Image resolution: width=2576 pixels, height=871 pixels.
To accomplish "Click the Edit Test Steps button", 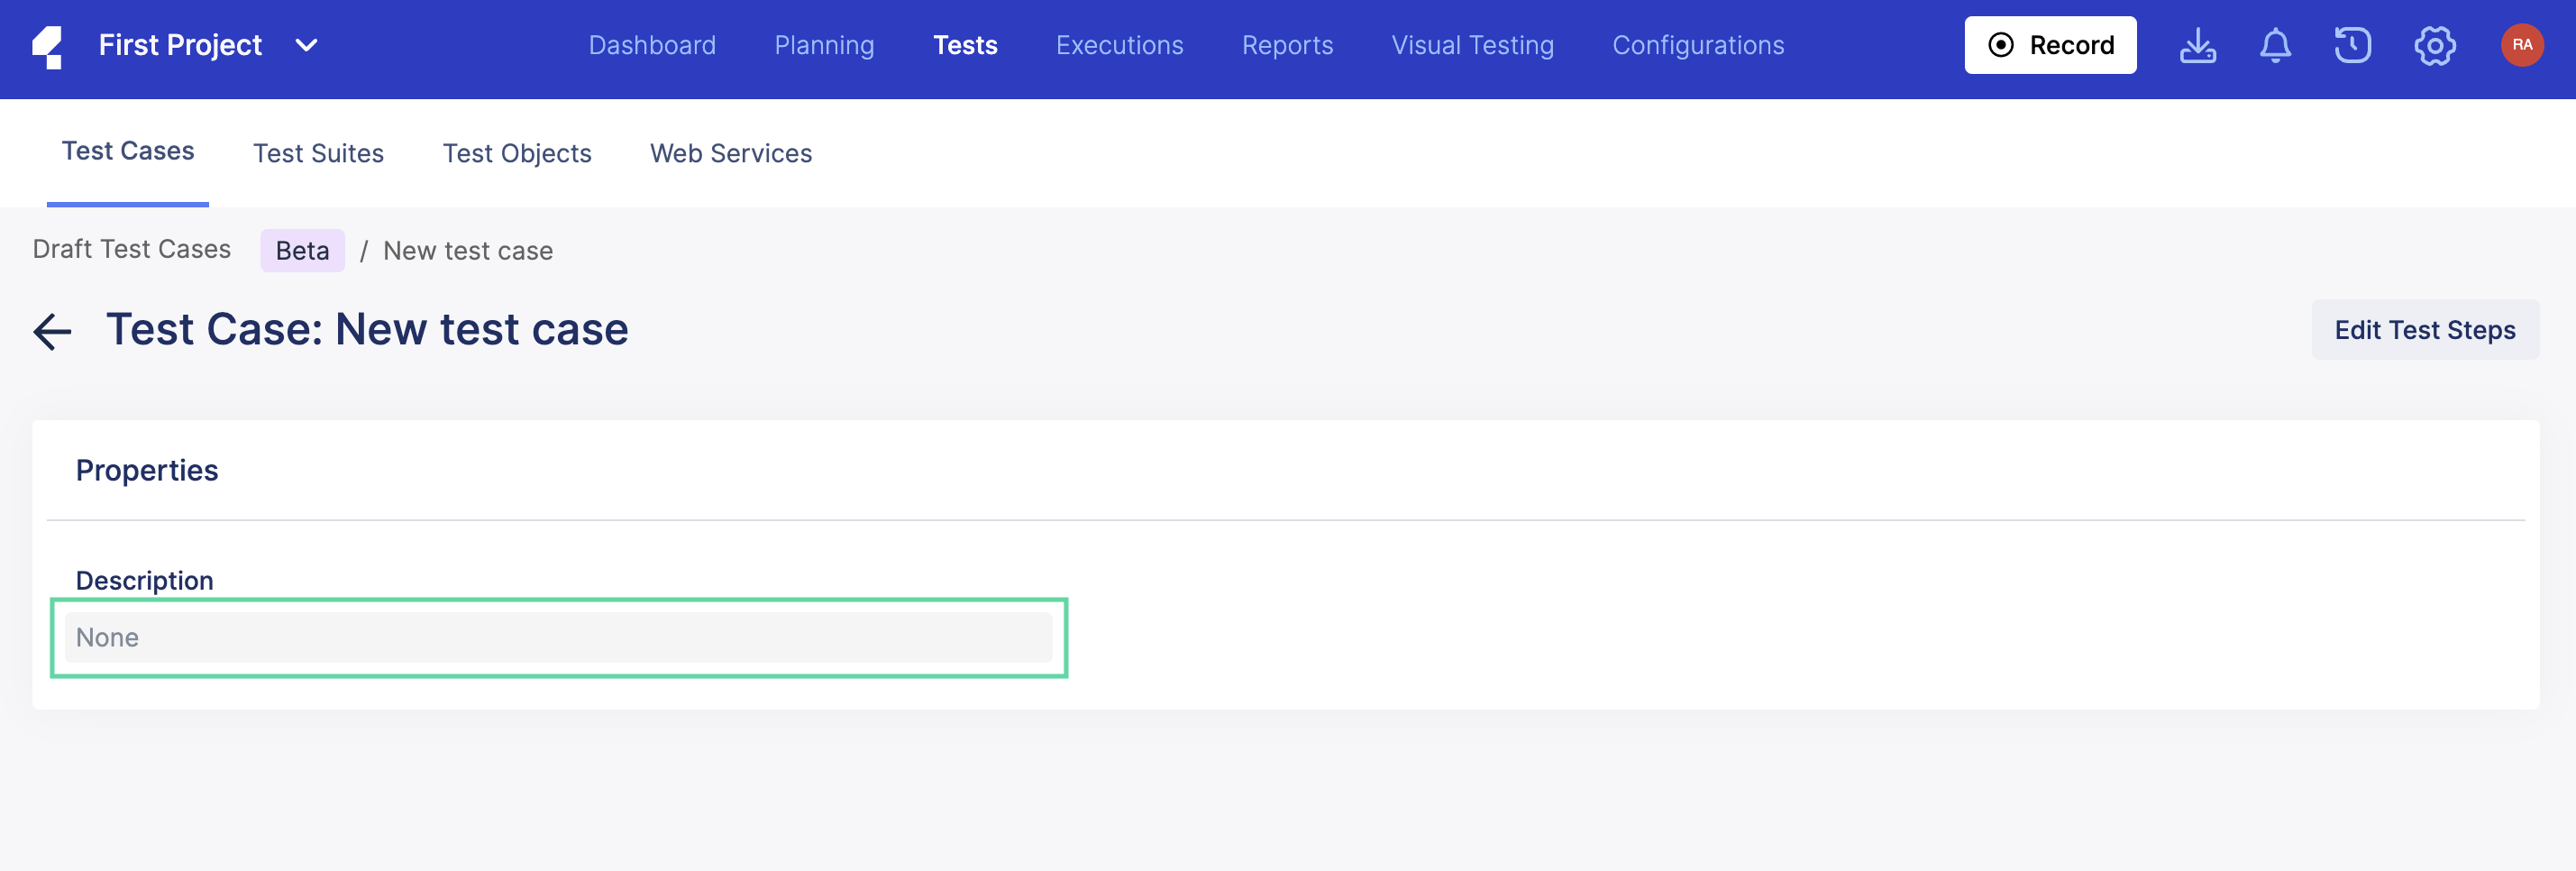I will 2425,330.
